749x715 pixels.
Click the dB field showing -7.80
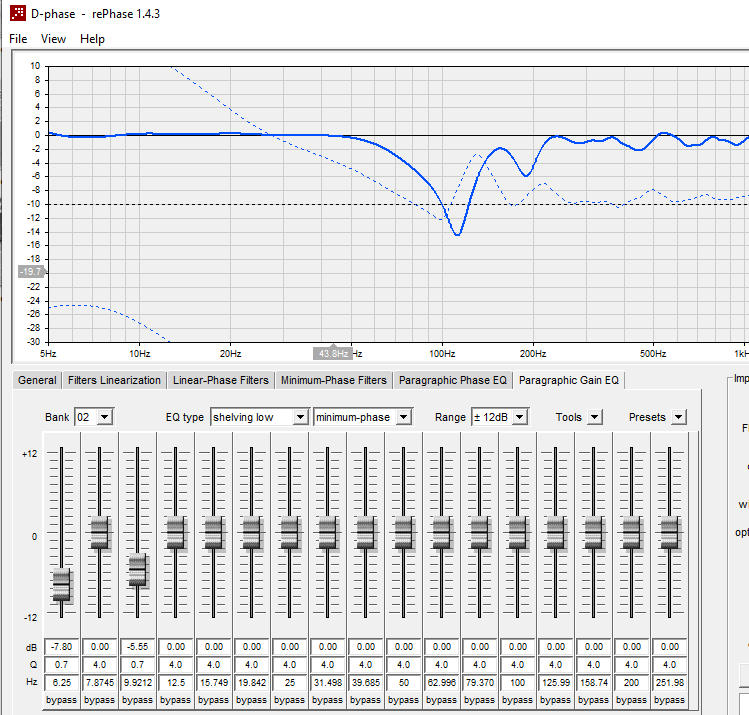61,647
